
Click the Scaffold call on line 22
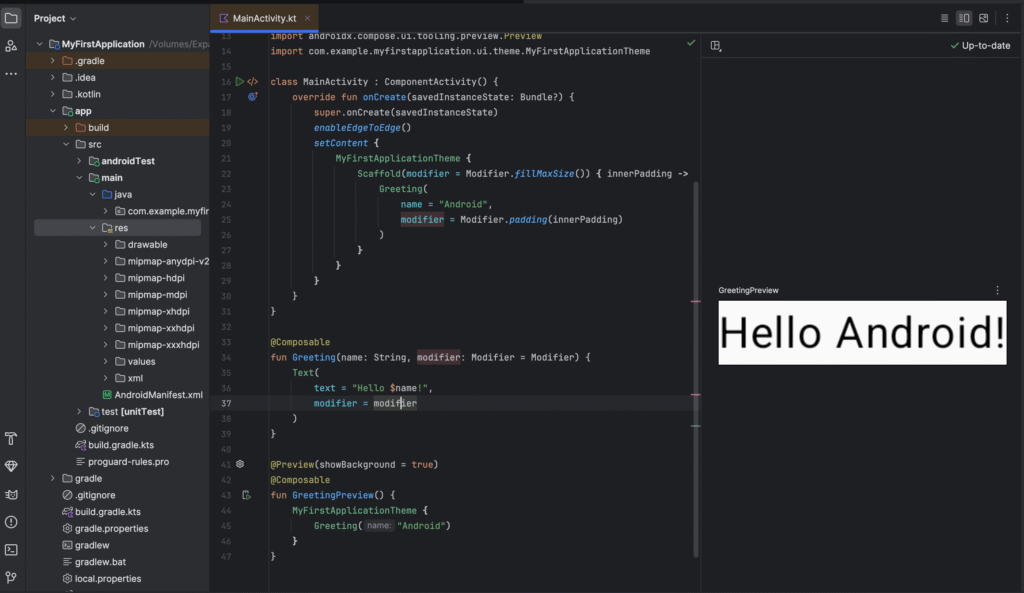point(379,174)
